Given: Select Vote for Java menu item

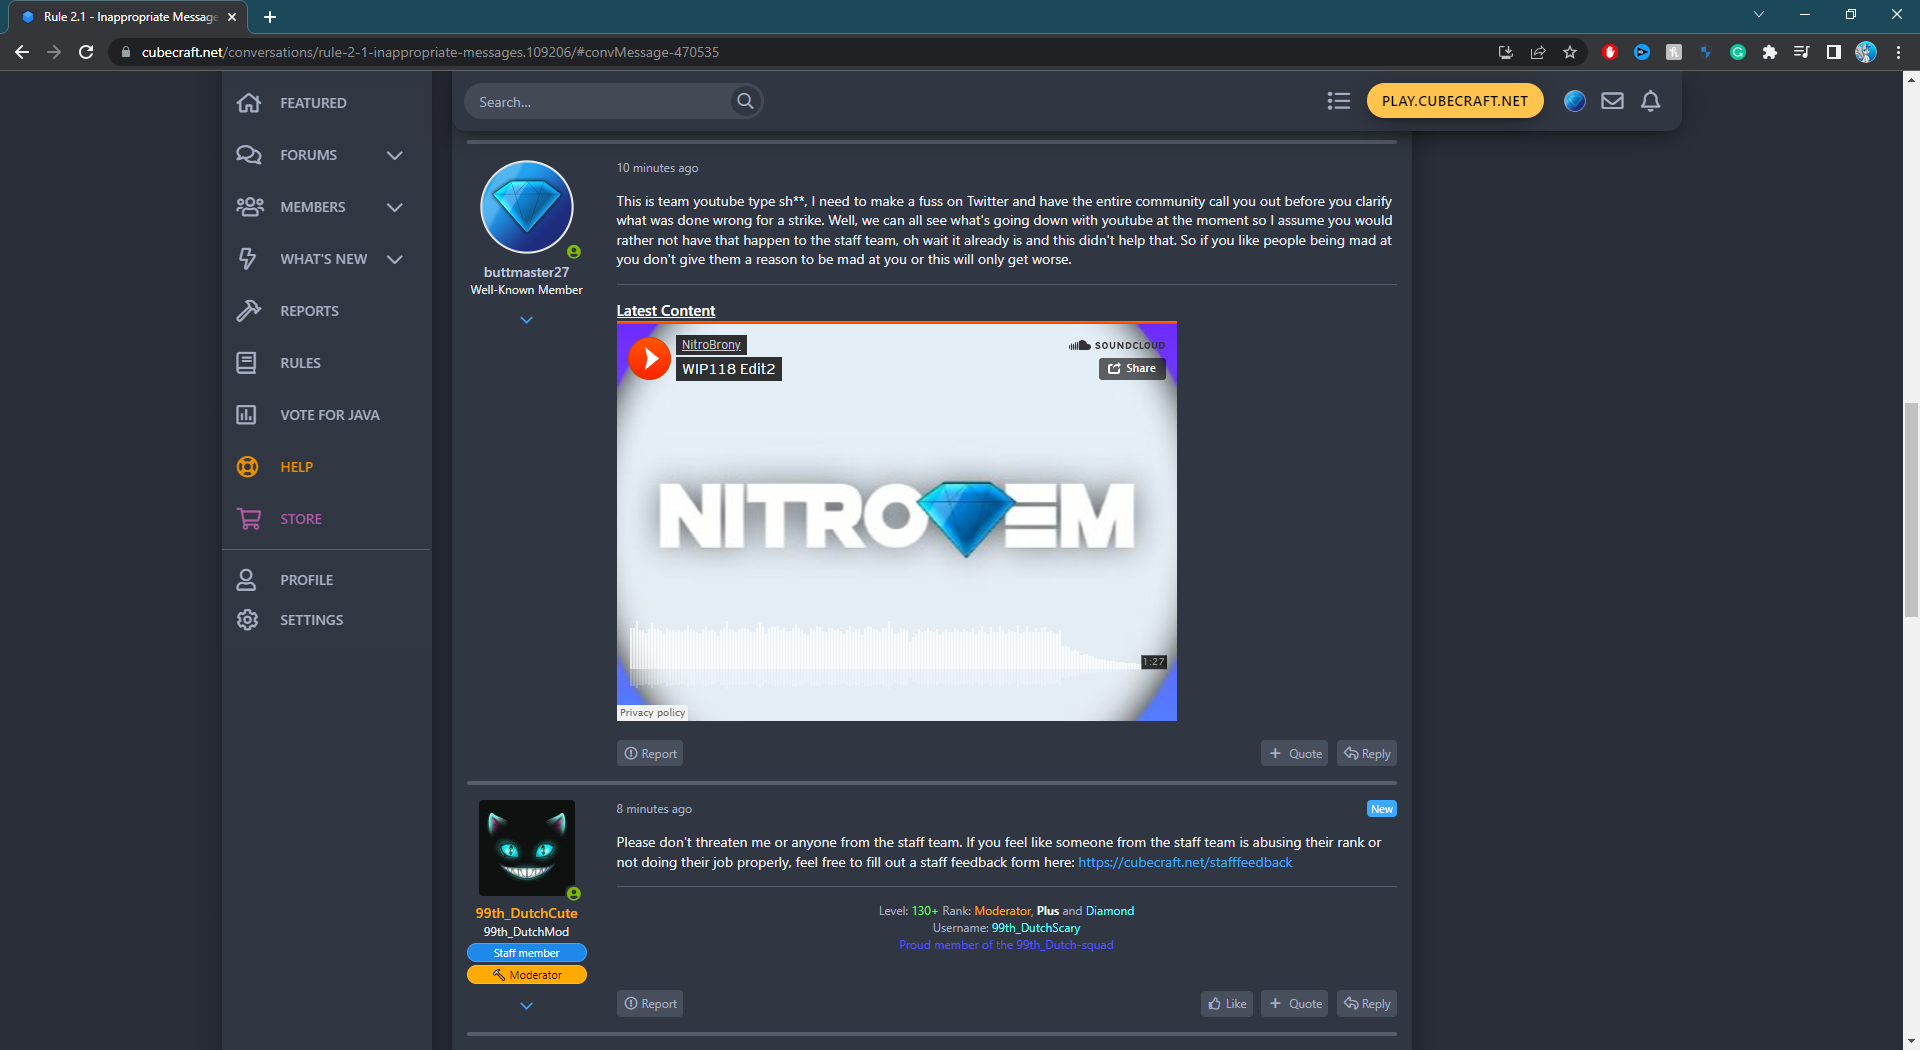Looking at the screenshot, I should [x=330, y=415].
